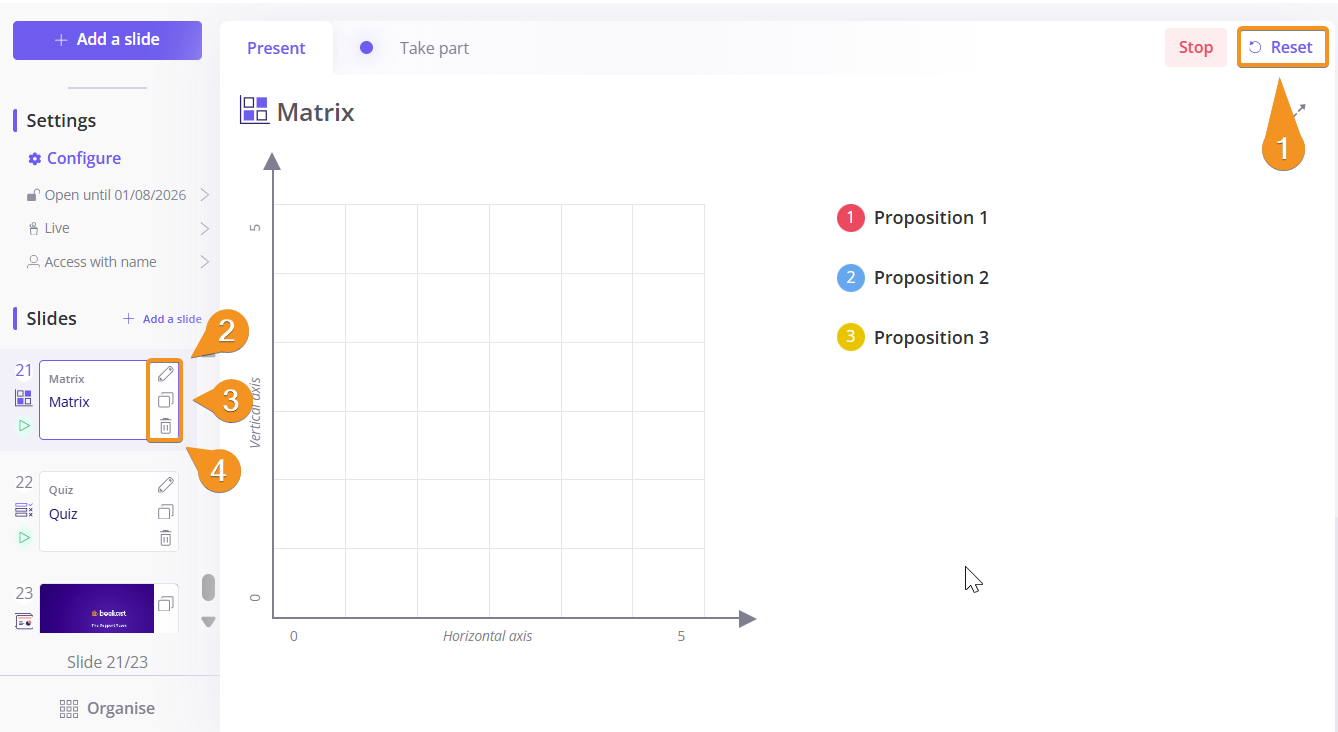Viewport: 1338px width, 732px height.
Task: Duplicate the Matrix slide
Action: pyautogui.click(x=166, y=400)
